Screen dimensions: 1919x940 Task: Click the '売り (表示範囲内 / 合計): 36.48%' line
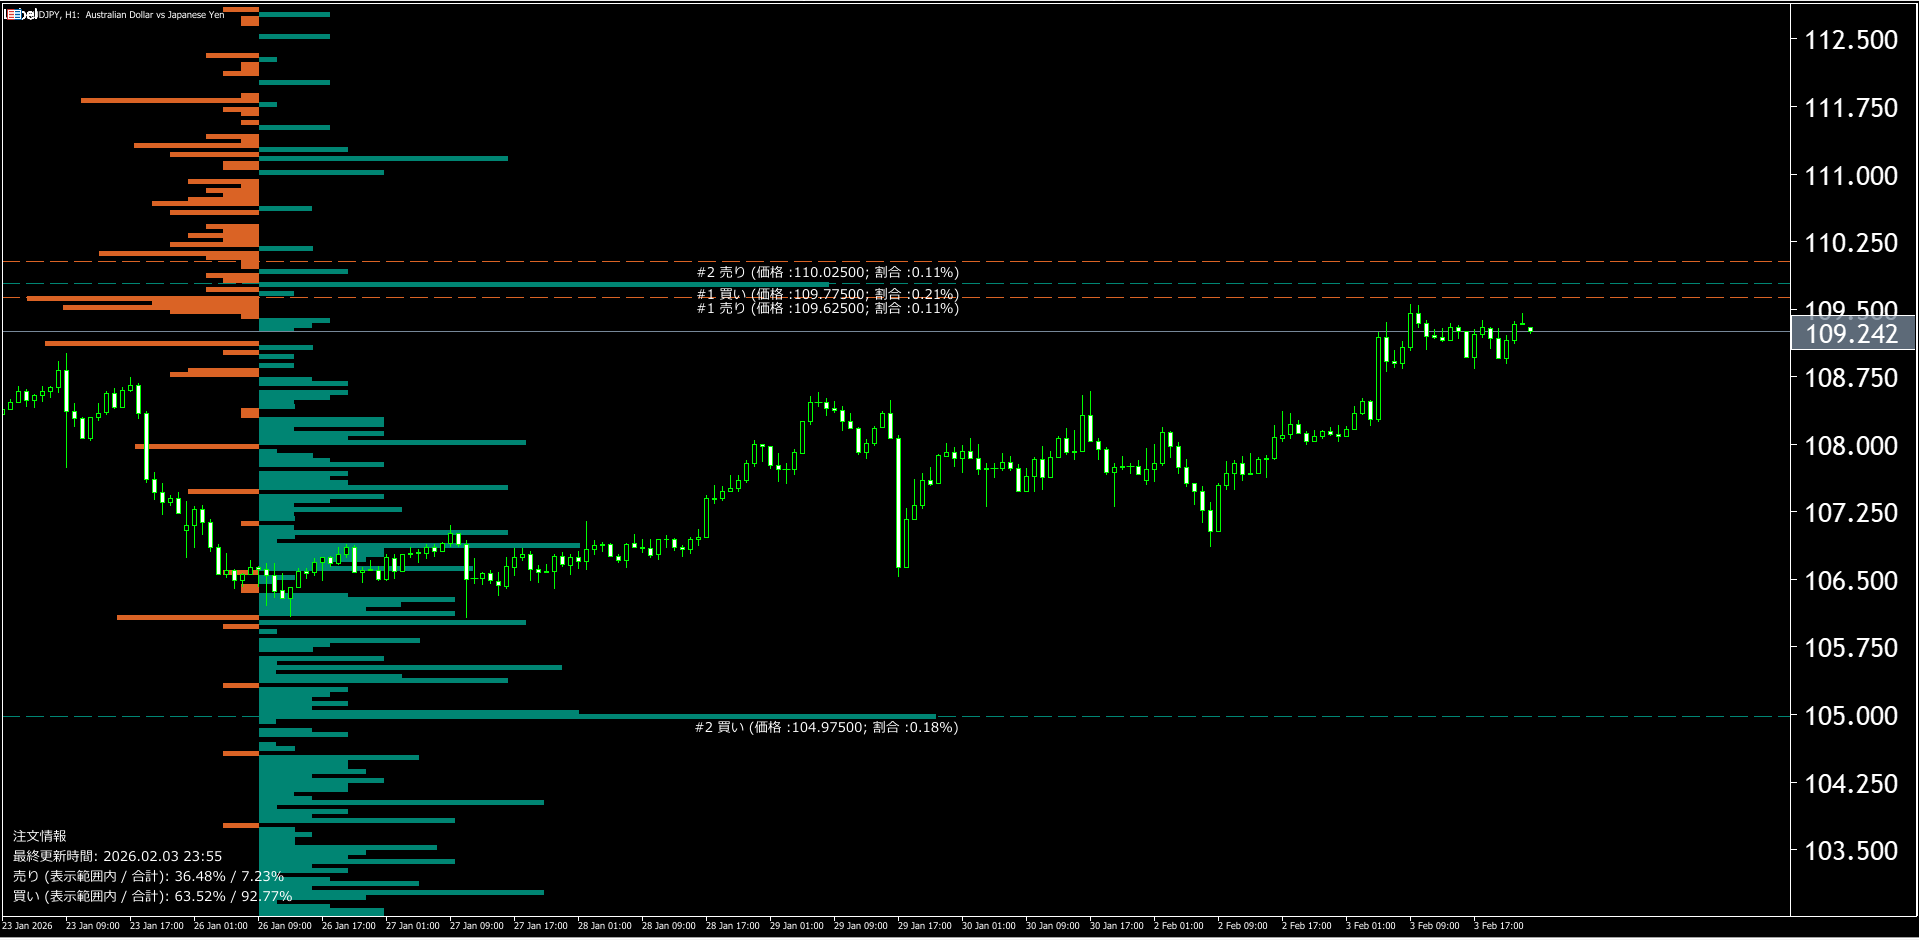(148, 876)
